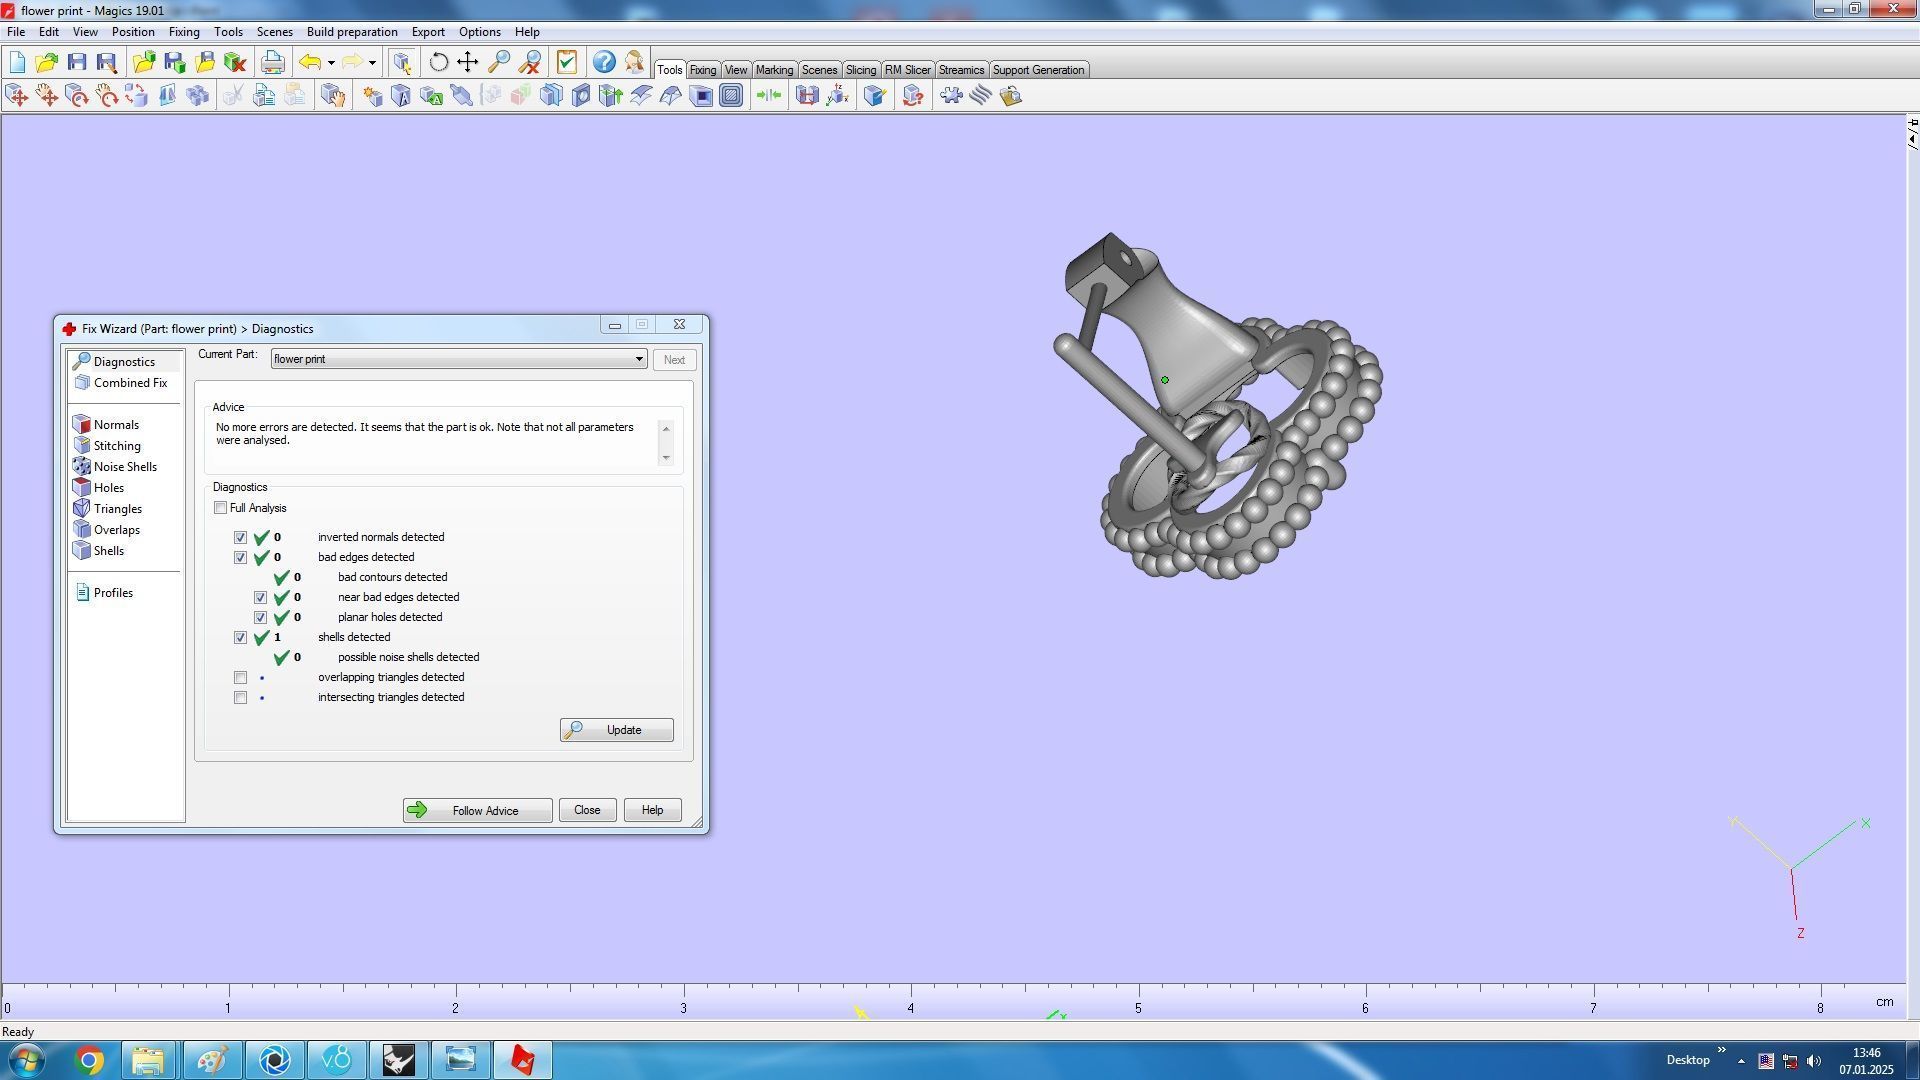
Task: Click the Print icon in toolbar
Action: click(x=272, y=63)
